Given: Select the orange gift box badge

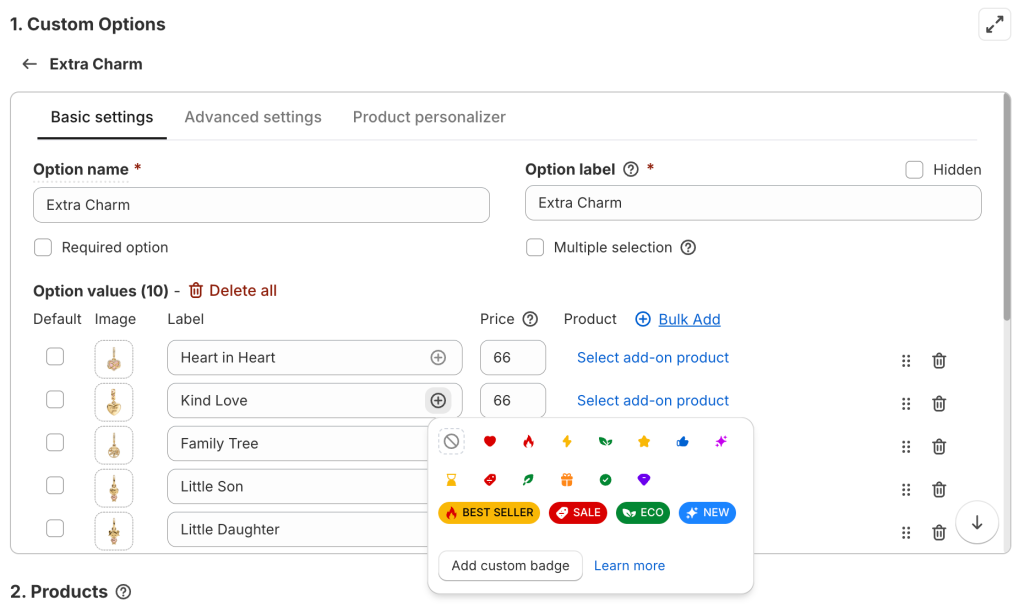Looking at the screenshot, I should (x=567, y=480).
